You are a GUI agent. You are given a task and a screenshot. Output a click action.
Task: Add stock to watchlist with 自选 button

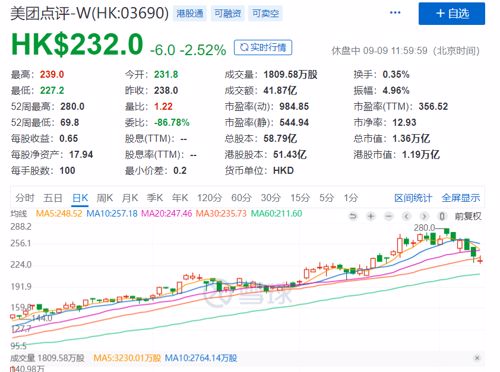coord(452,14)
